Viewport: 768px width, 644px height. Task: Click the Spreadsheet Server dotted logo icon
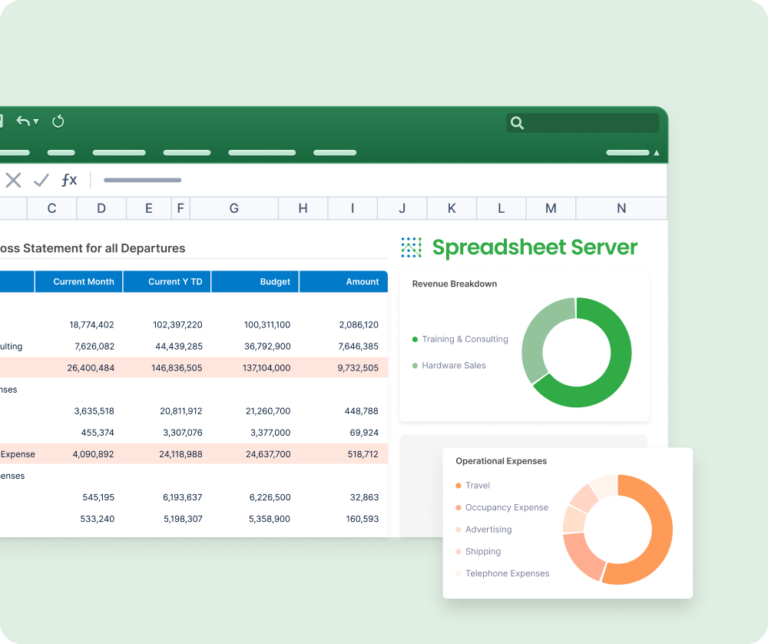click(x=411, y=247)
